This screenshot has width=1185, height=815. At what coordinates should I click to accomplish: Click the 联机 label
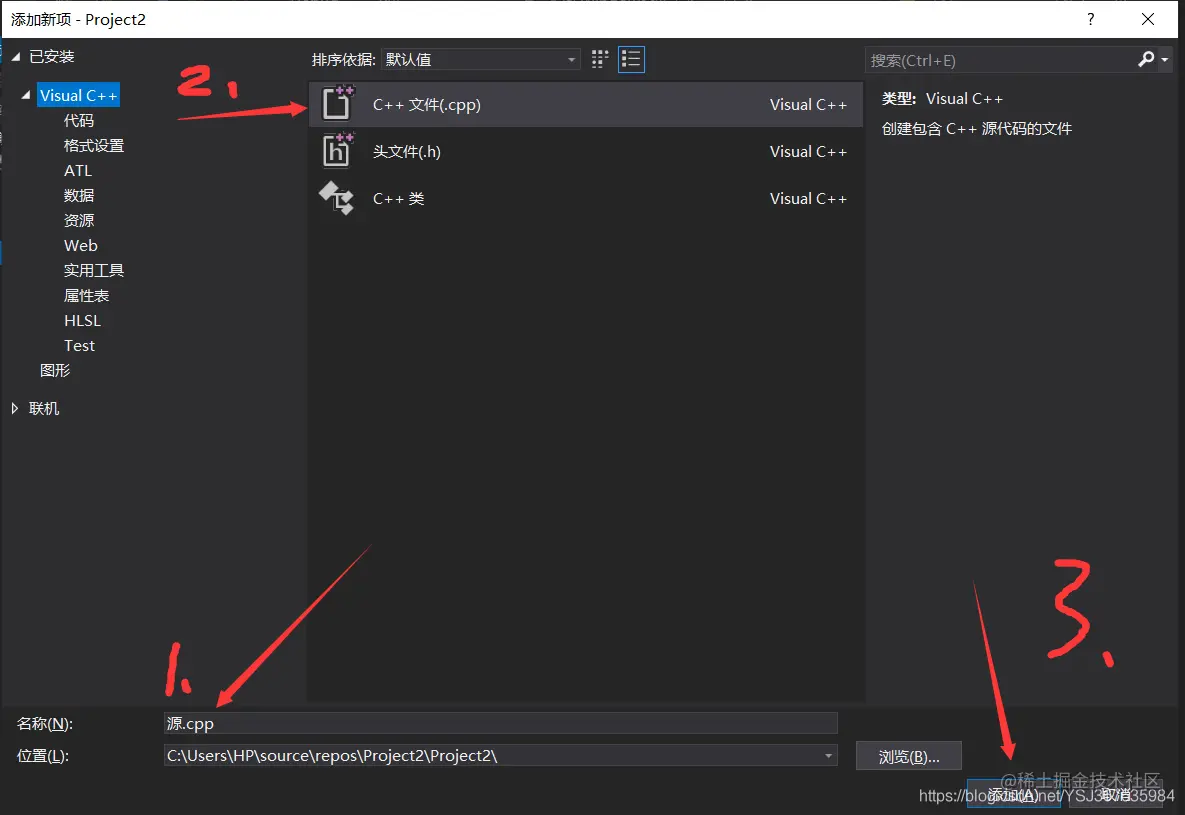(44, 408)
